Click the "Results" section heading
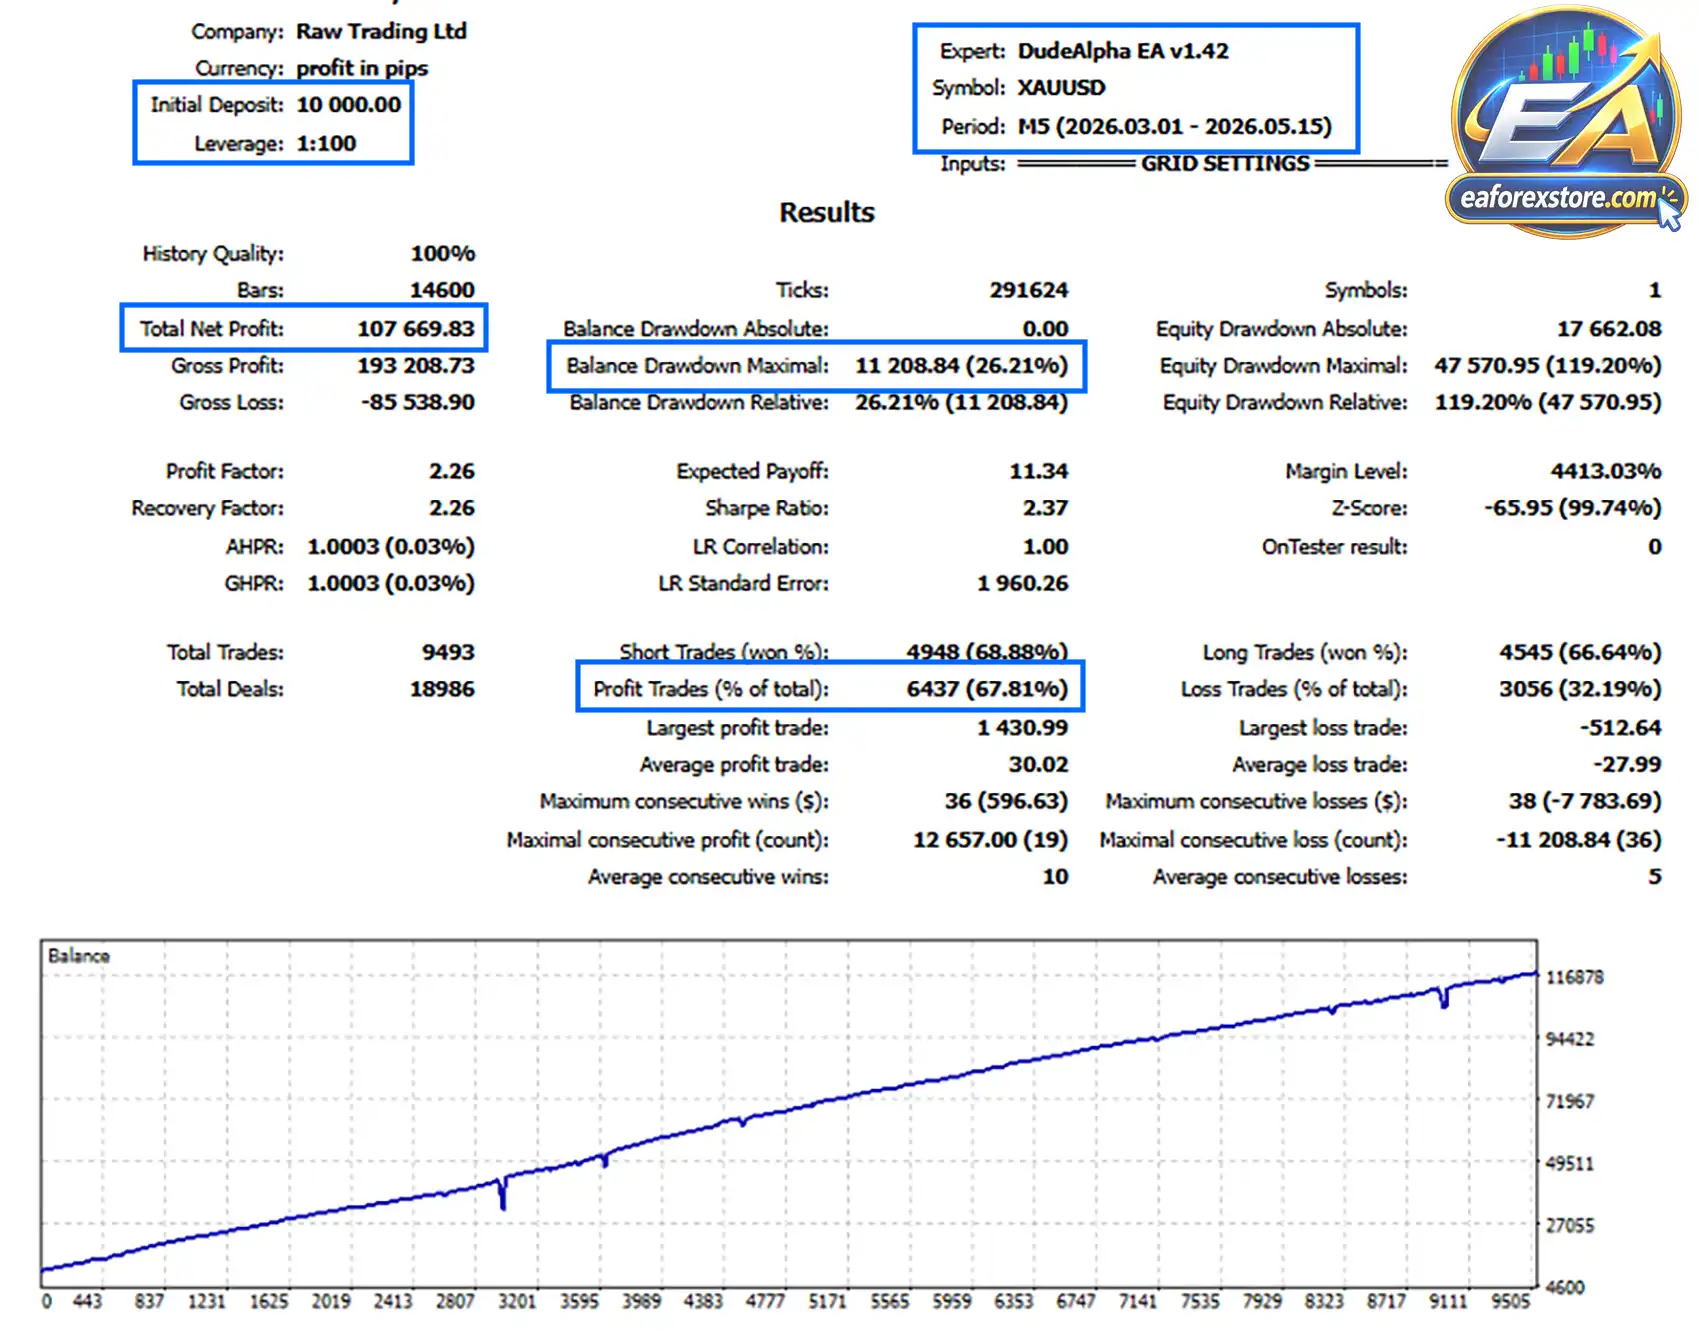 (x=827, y=212)
